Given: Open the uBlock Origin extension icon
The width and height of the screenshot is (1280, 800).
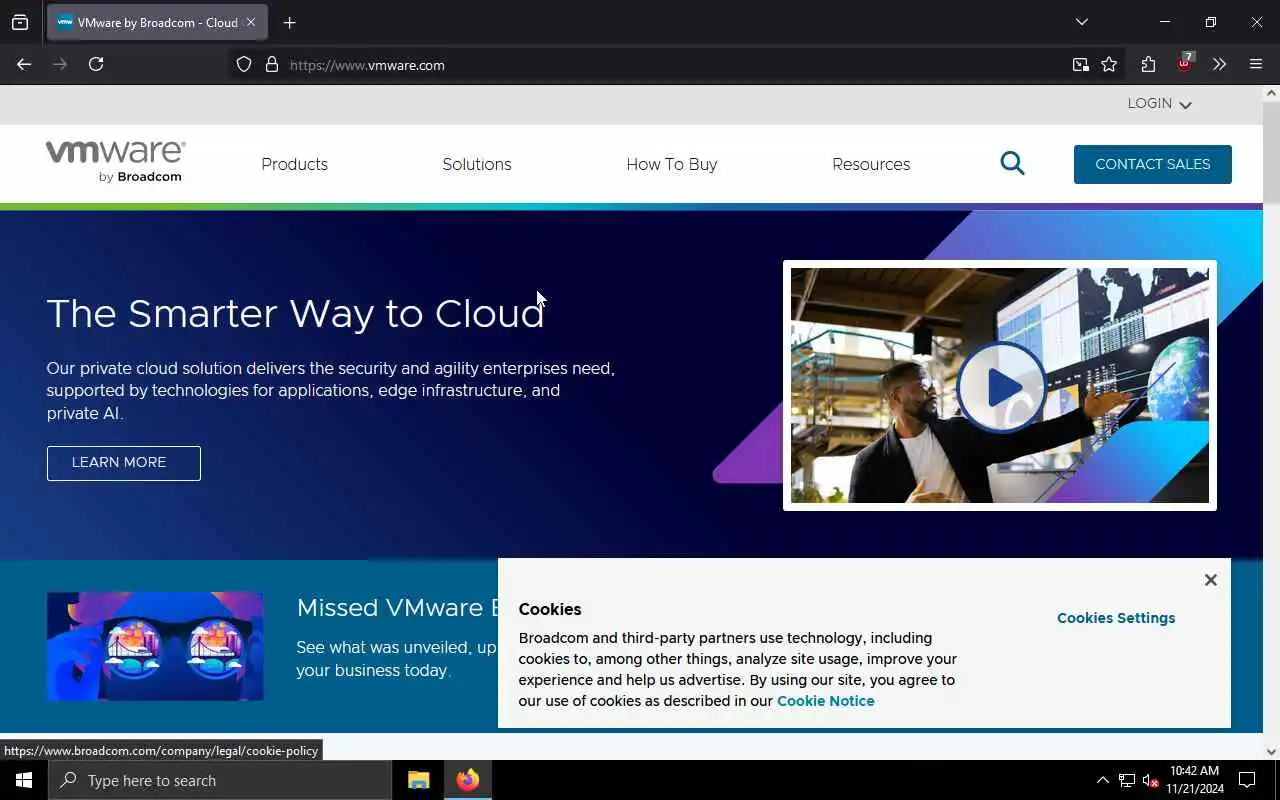Looking at the screenshot, I should (1184, 63).
